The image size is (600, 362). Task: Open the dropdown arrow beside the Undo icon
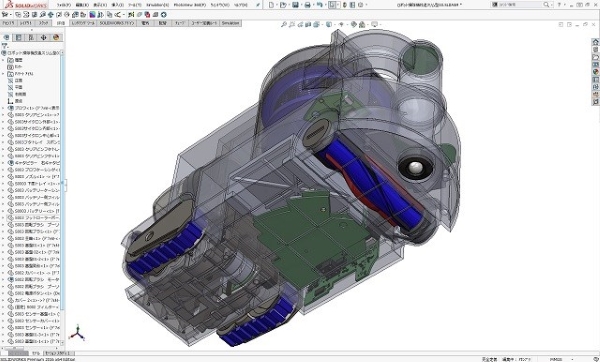[x=325, y=5]
